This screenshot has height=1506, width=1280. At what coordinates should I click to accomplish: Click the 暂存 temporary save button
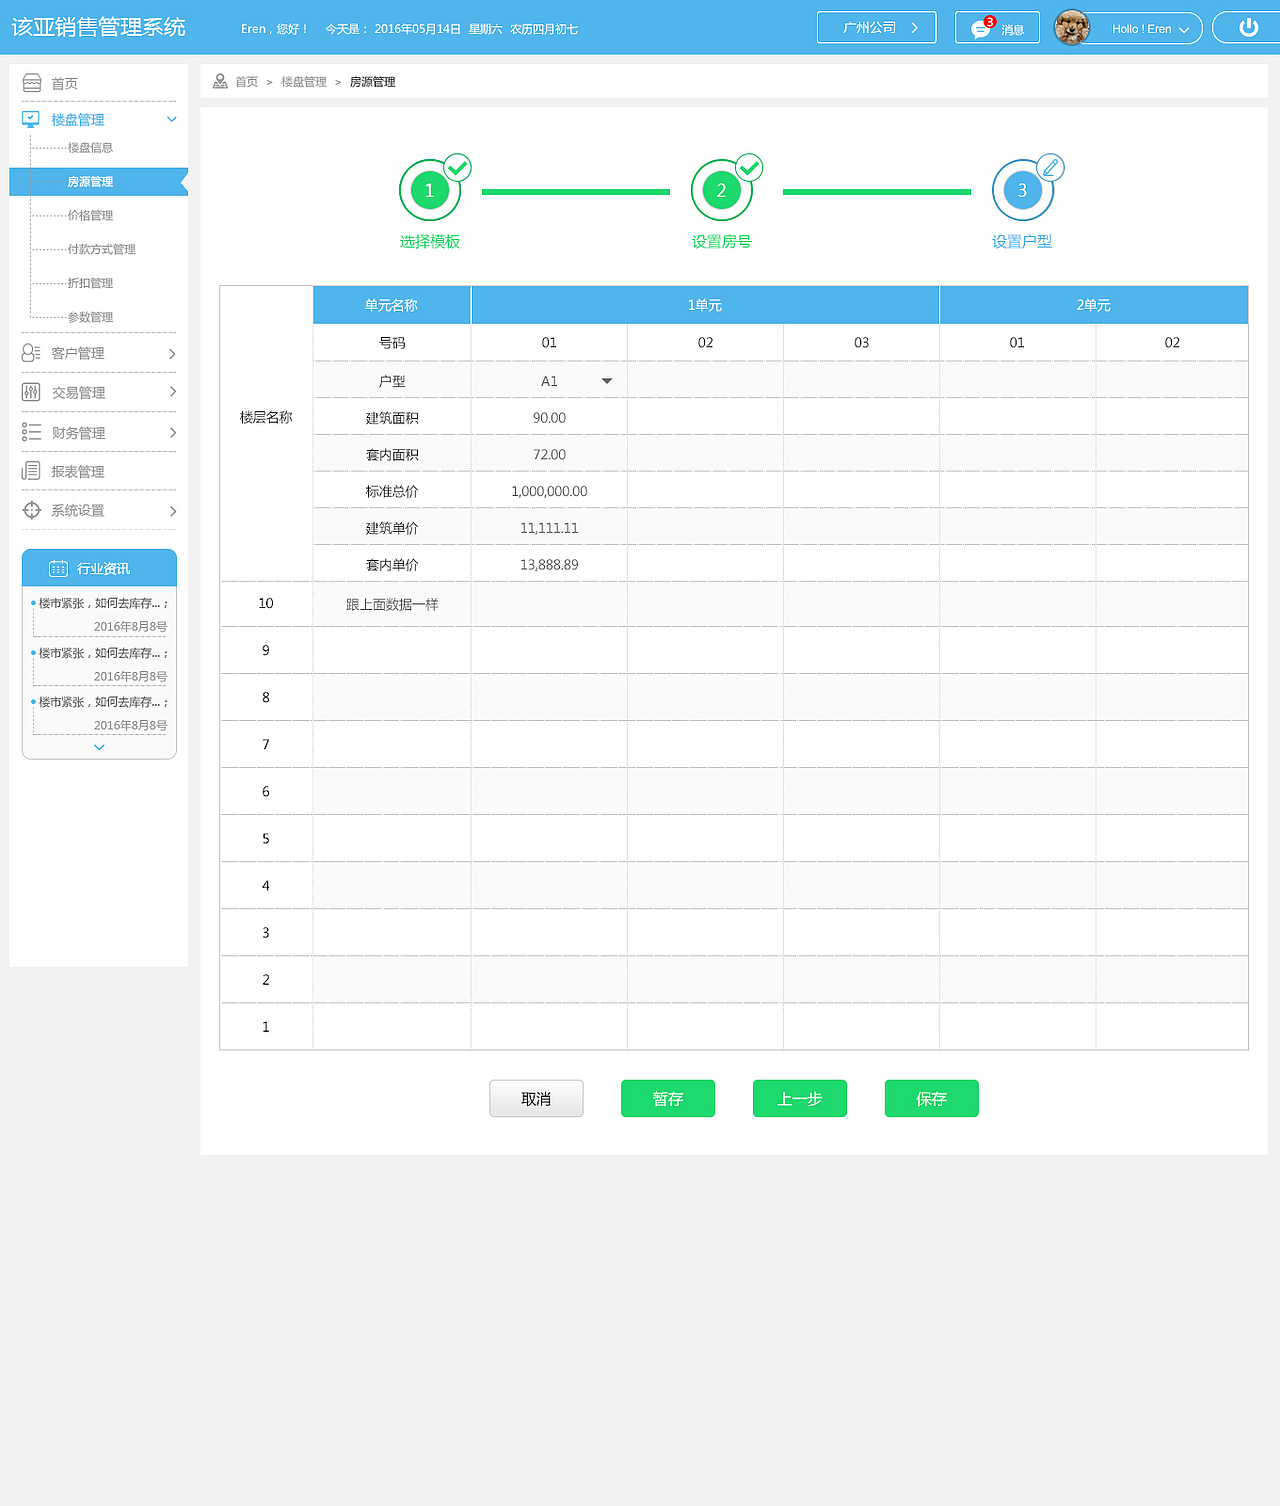pos(668,1098)
